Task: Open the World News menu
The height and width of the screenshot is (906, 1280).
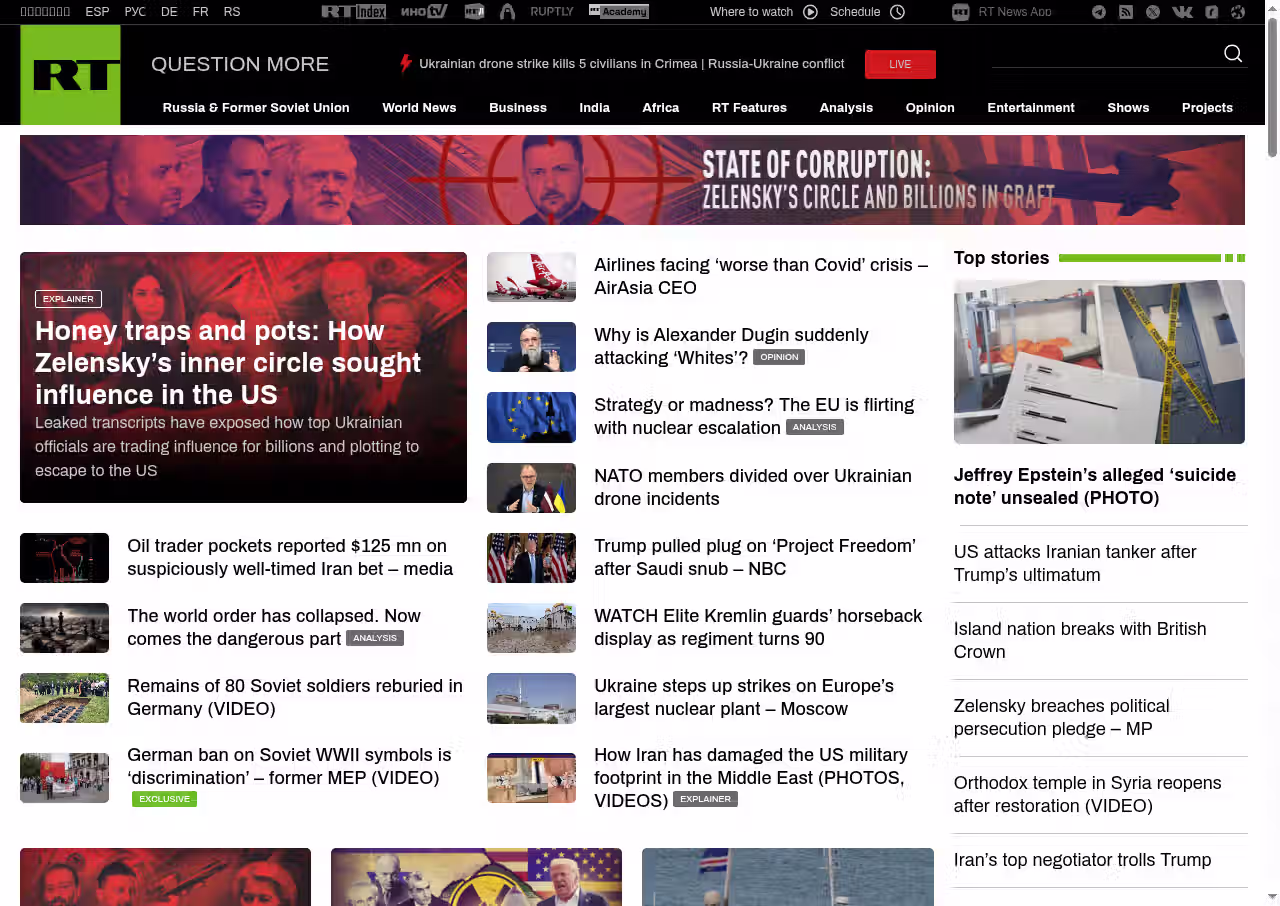Action: click(419, 108)
